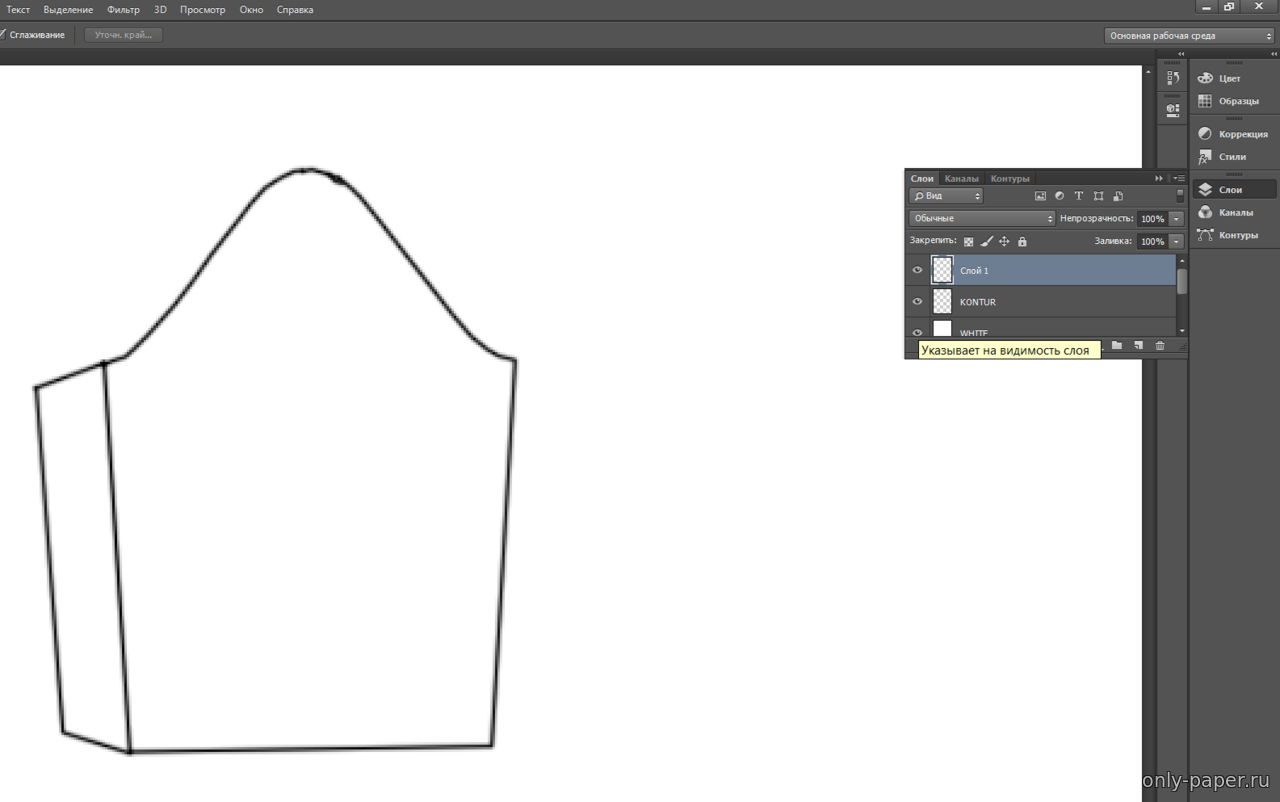Screen dimensions: 1280x802
Task: Open the History panel icon
Action: [x=1173, y=78]
